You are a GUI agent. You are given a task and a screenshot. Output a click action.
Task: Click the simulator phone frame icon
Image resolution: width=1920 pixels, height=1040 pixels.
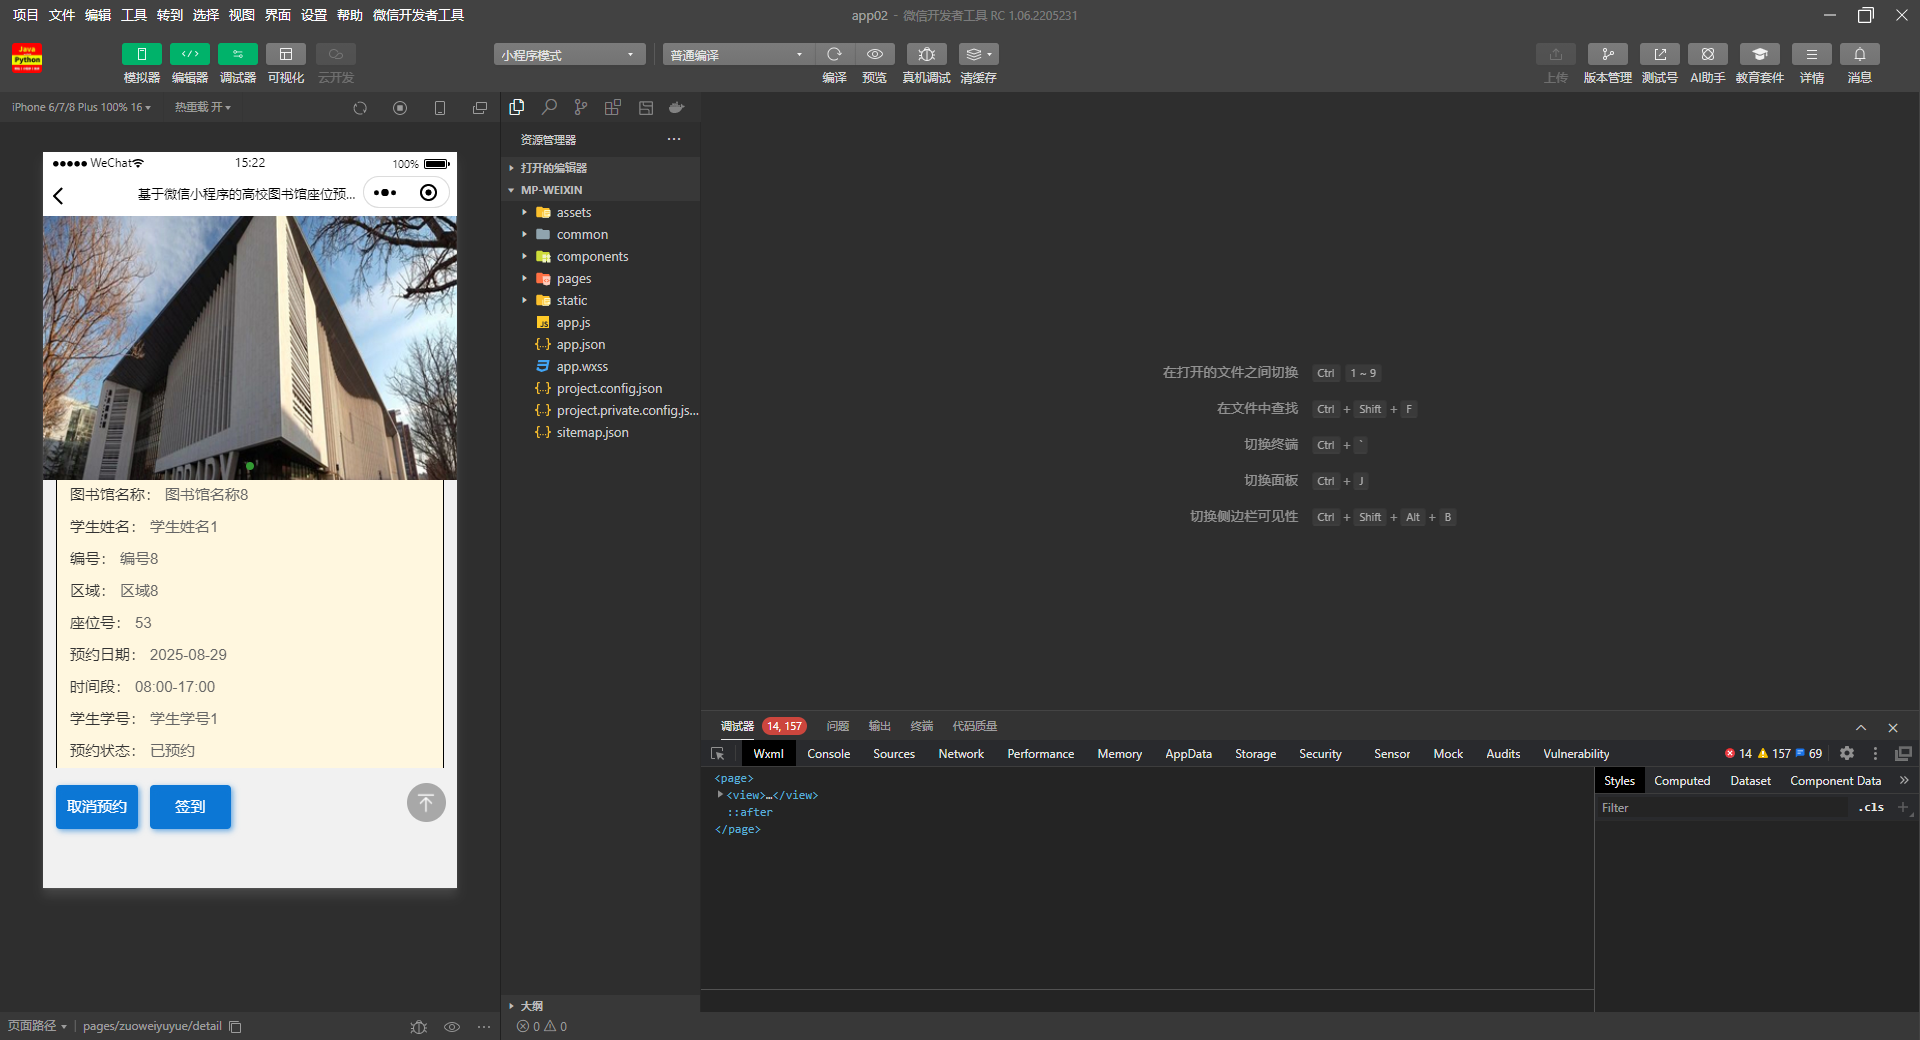point(440,108)
